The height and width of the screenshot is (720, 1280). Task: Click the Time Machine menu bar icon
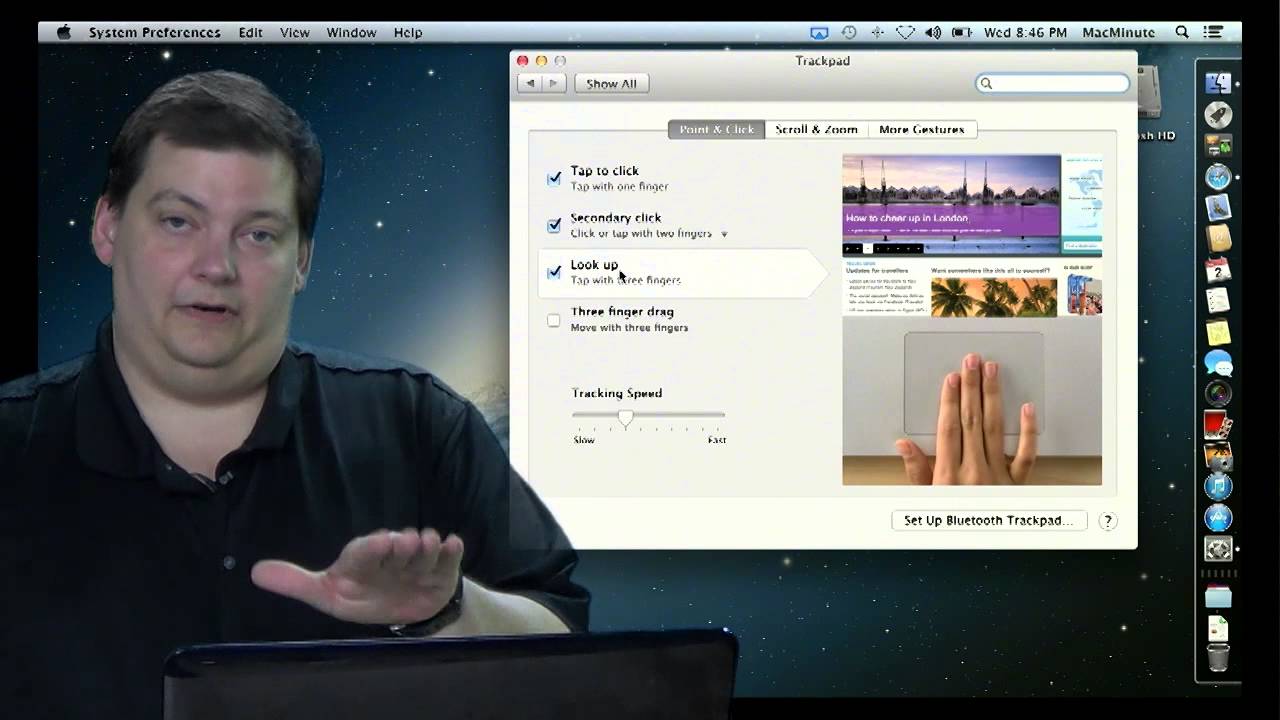tap(849, 32)
